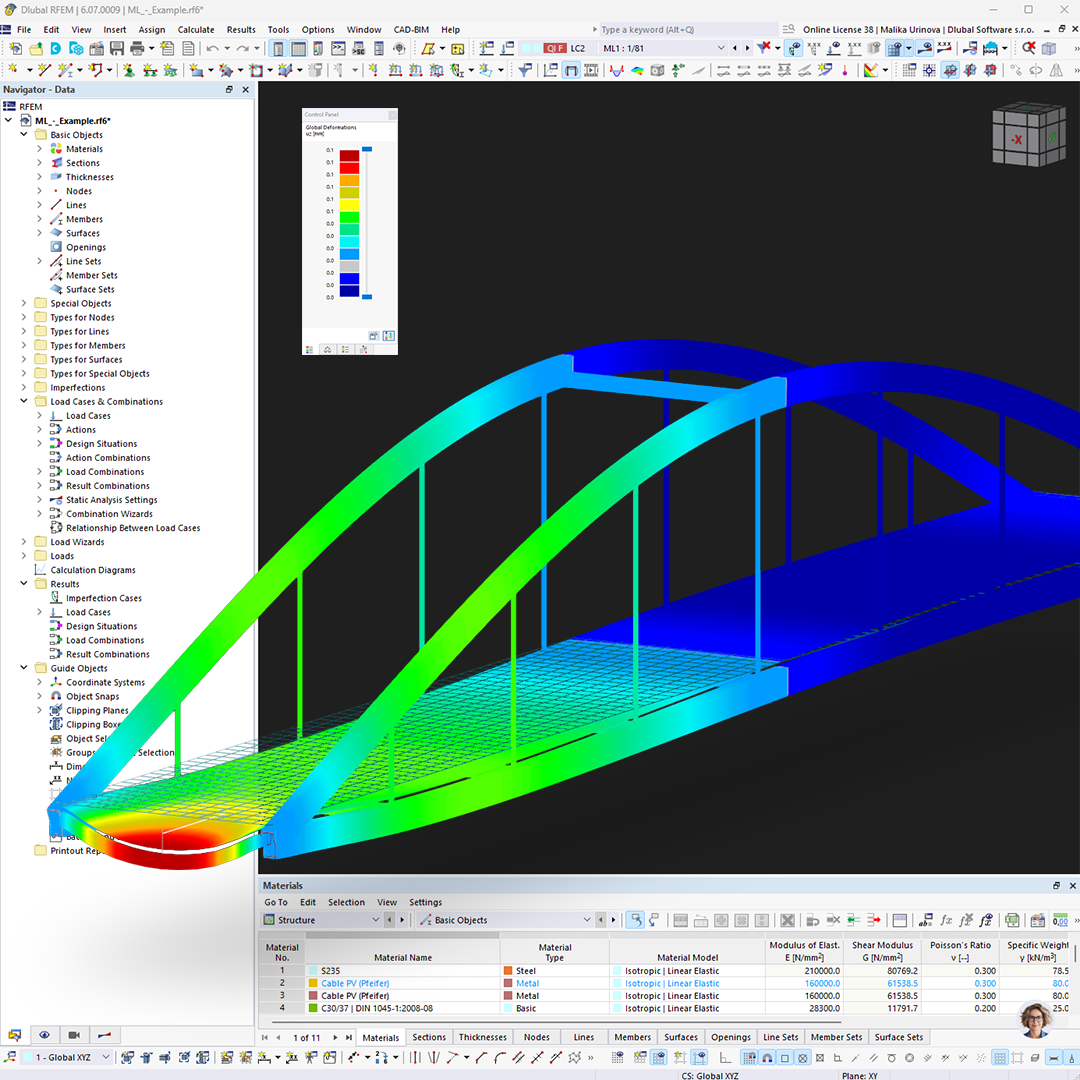The image size is (1080, 1080).
Task: Click the Type a keyword search field
Action: tap(688, 30)
